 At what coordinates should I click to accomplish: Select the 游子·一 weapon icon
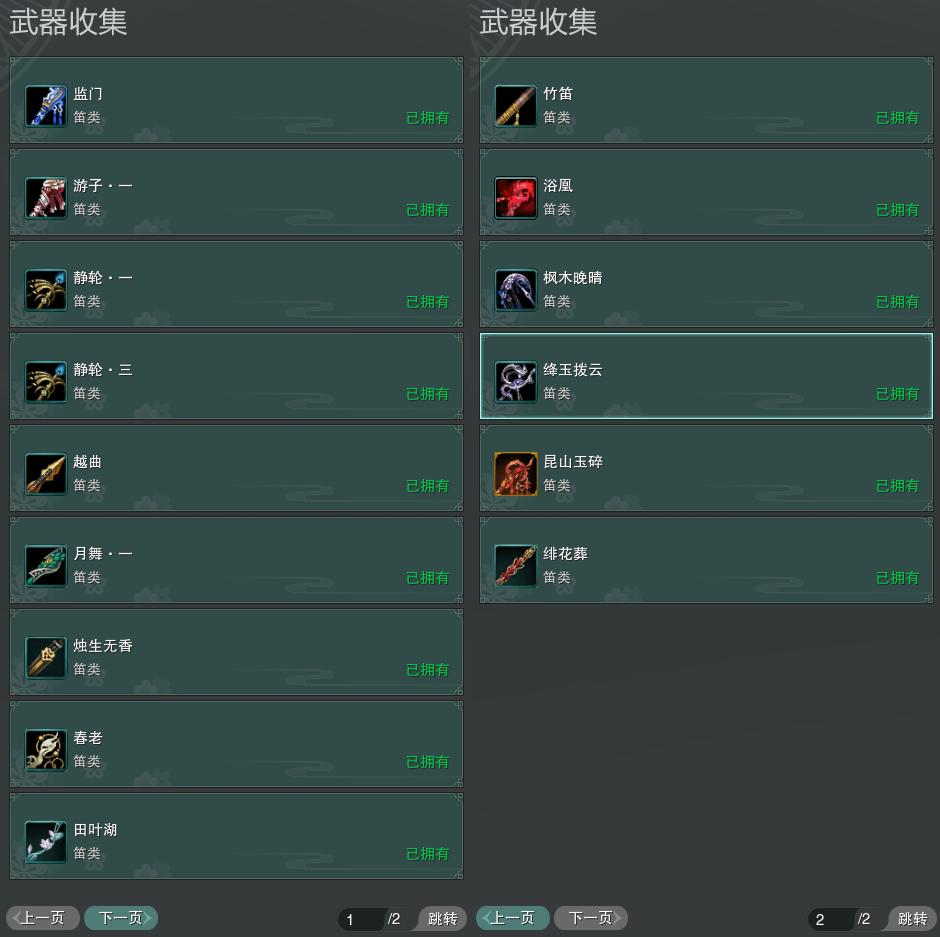(46, 197)
